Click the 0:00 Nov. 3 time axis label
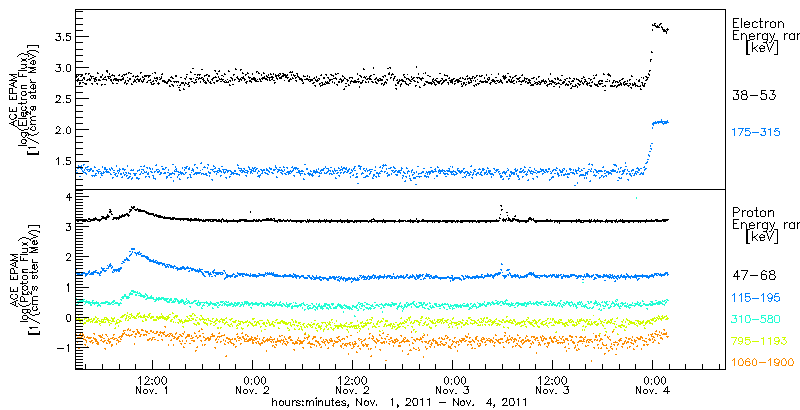800x410 pixels. 453,385
